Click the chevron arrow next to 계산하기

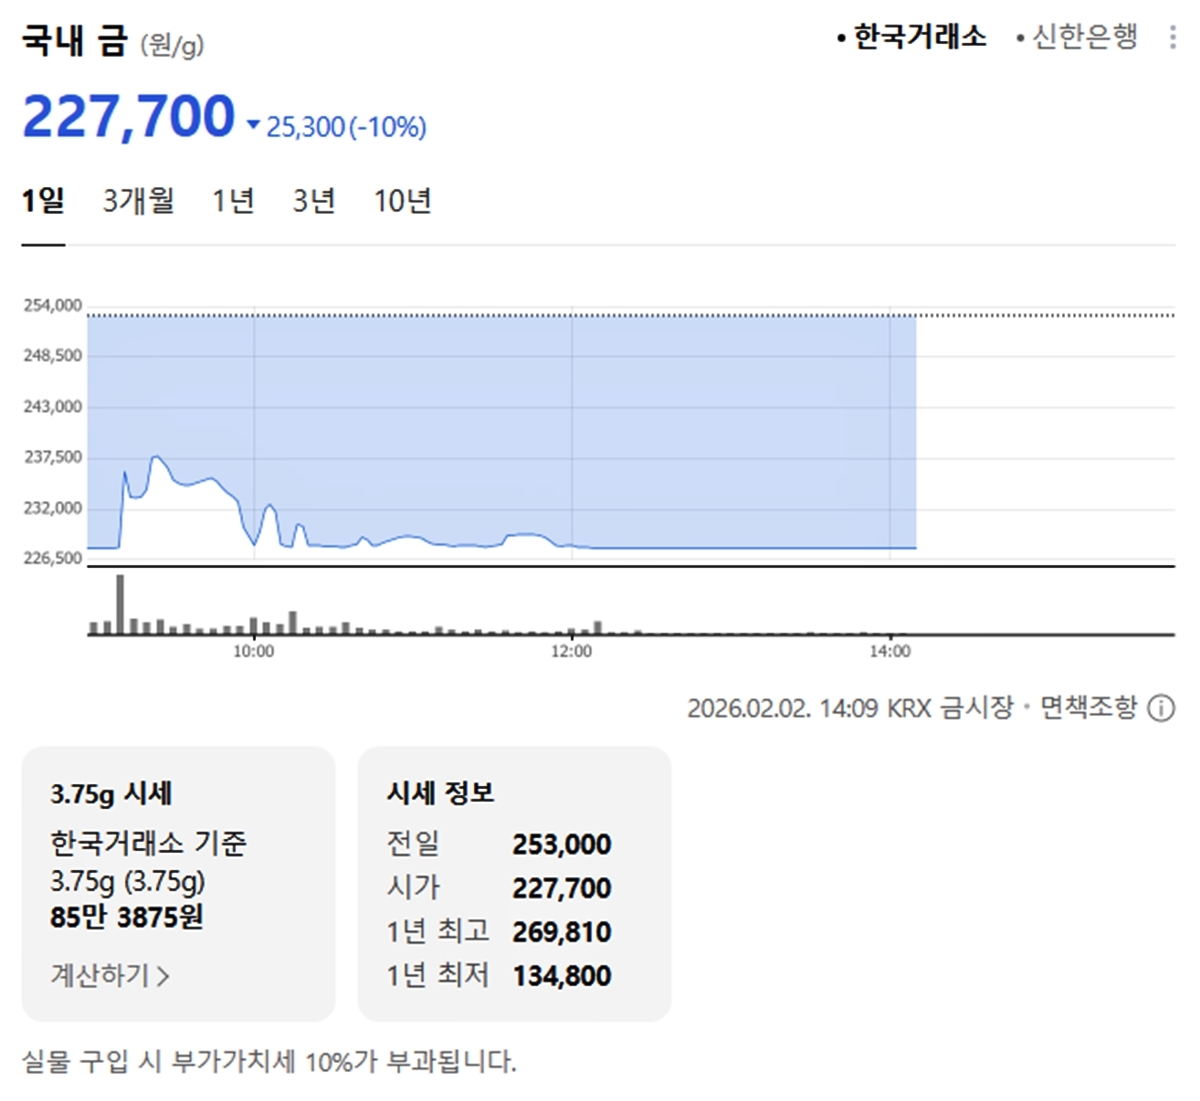[163, 976]
